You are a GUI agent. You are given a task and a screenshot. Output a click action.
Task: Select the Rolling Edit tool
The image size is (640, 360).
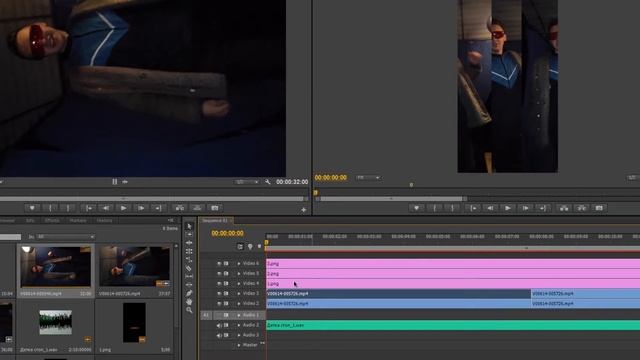tap(189, 251)
